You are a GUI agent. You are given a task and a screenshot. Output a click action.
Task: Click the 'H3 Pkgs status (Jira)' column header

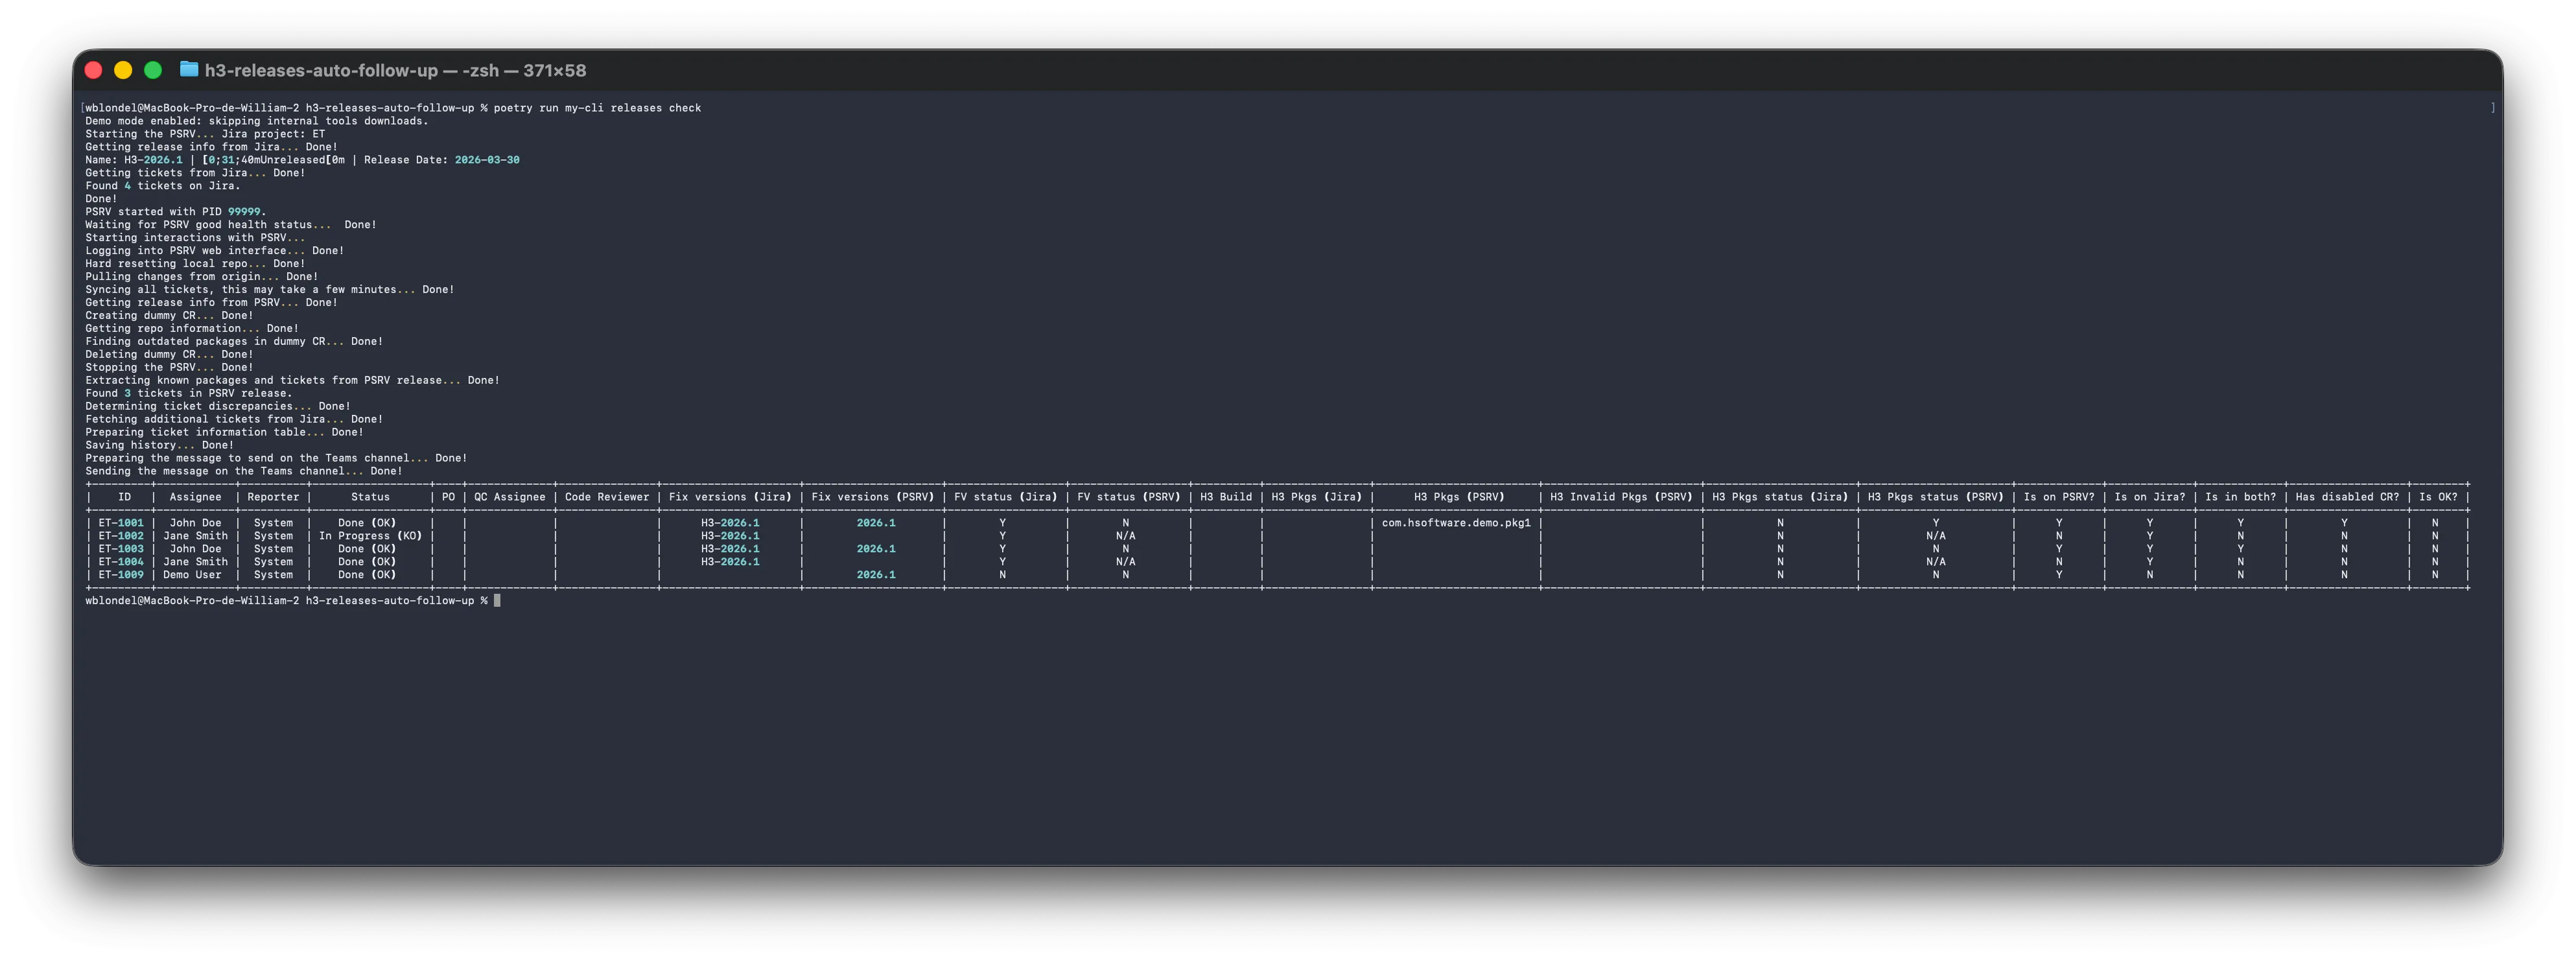click(x=1780, y=497)
